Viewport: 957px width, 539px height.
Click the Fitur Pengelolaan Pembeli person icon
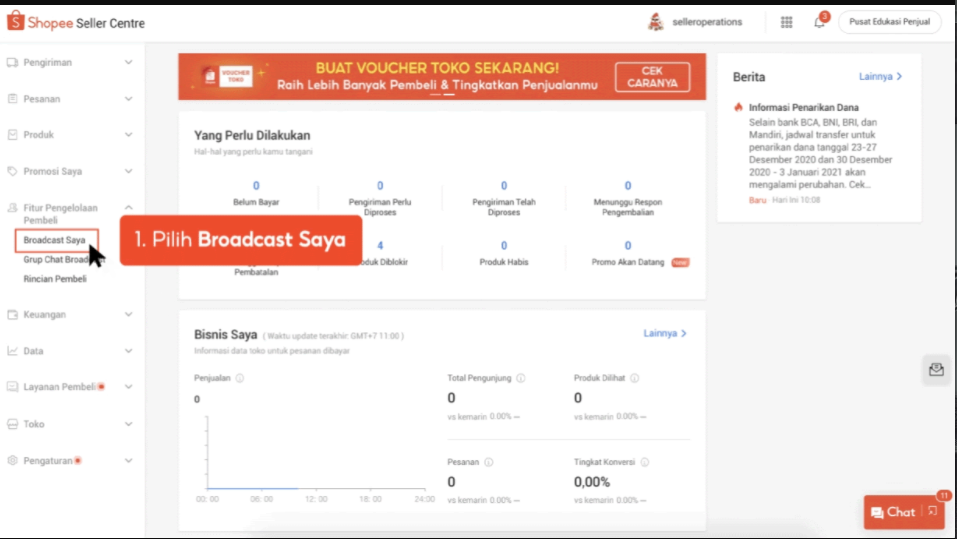click(12, 208)
